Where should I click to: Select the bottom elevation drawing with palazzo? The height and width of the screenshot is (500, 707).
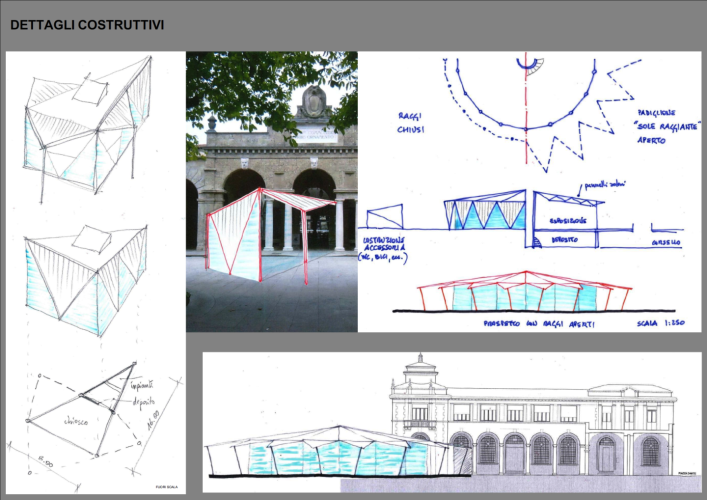452,422
